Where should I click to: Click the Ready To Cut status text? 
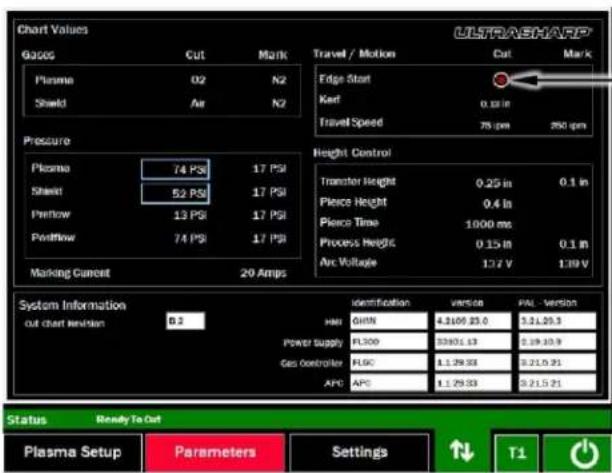tap(128, 420)
